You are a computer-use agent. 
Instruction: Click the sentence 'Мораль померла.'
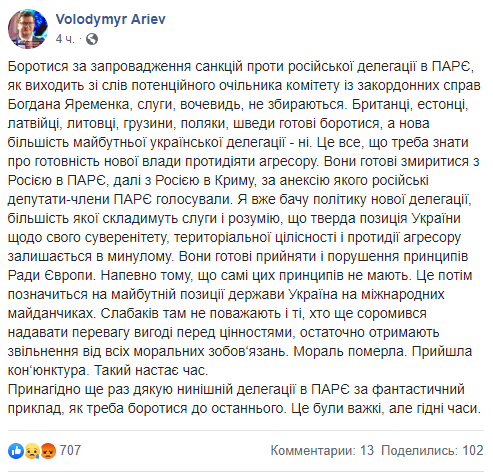coord(350,351)
